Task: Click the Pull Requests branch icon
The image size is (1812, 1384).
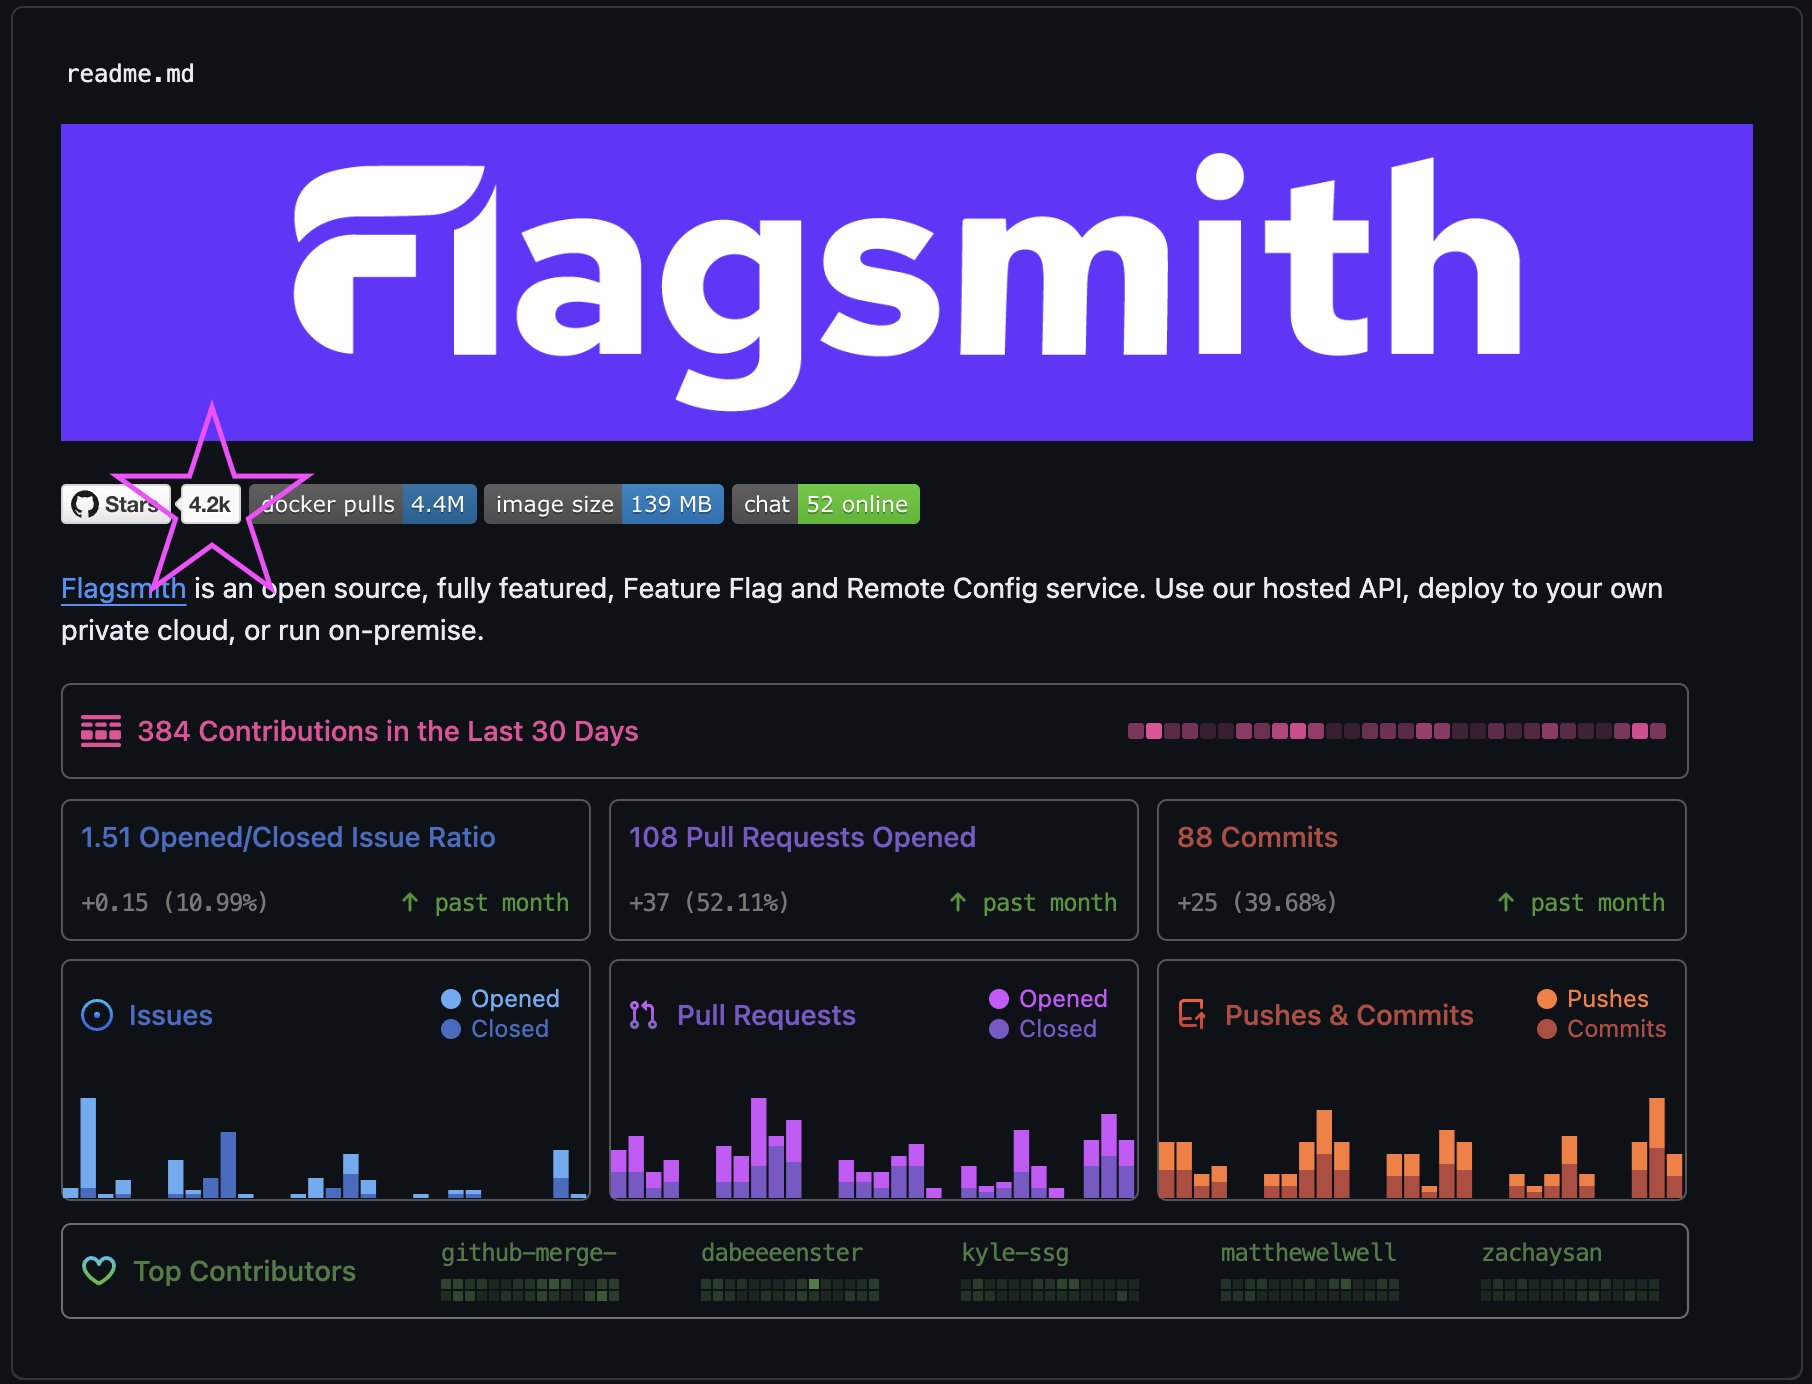Action: [643, 1015]
